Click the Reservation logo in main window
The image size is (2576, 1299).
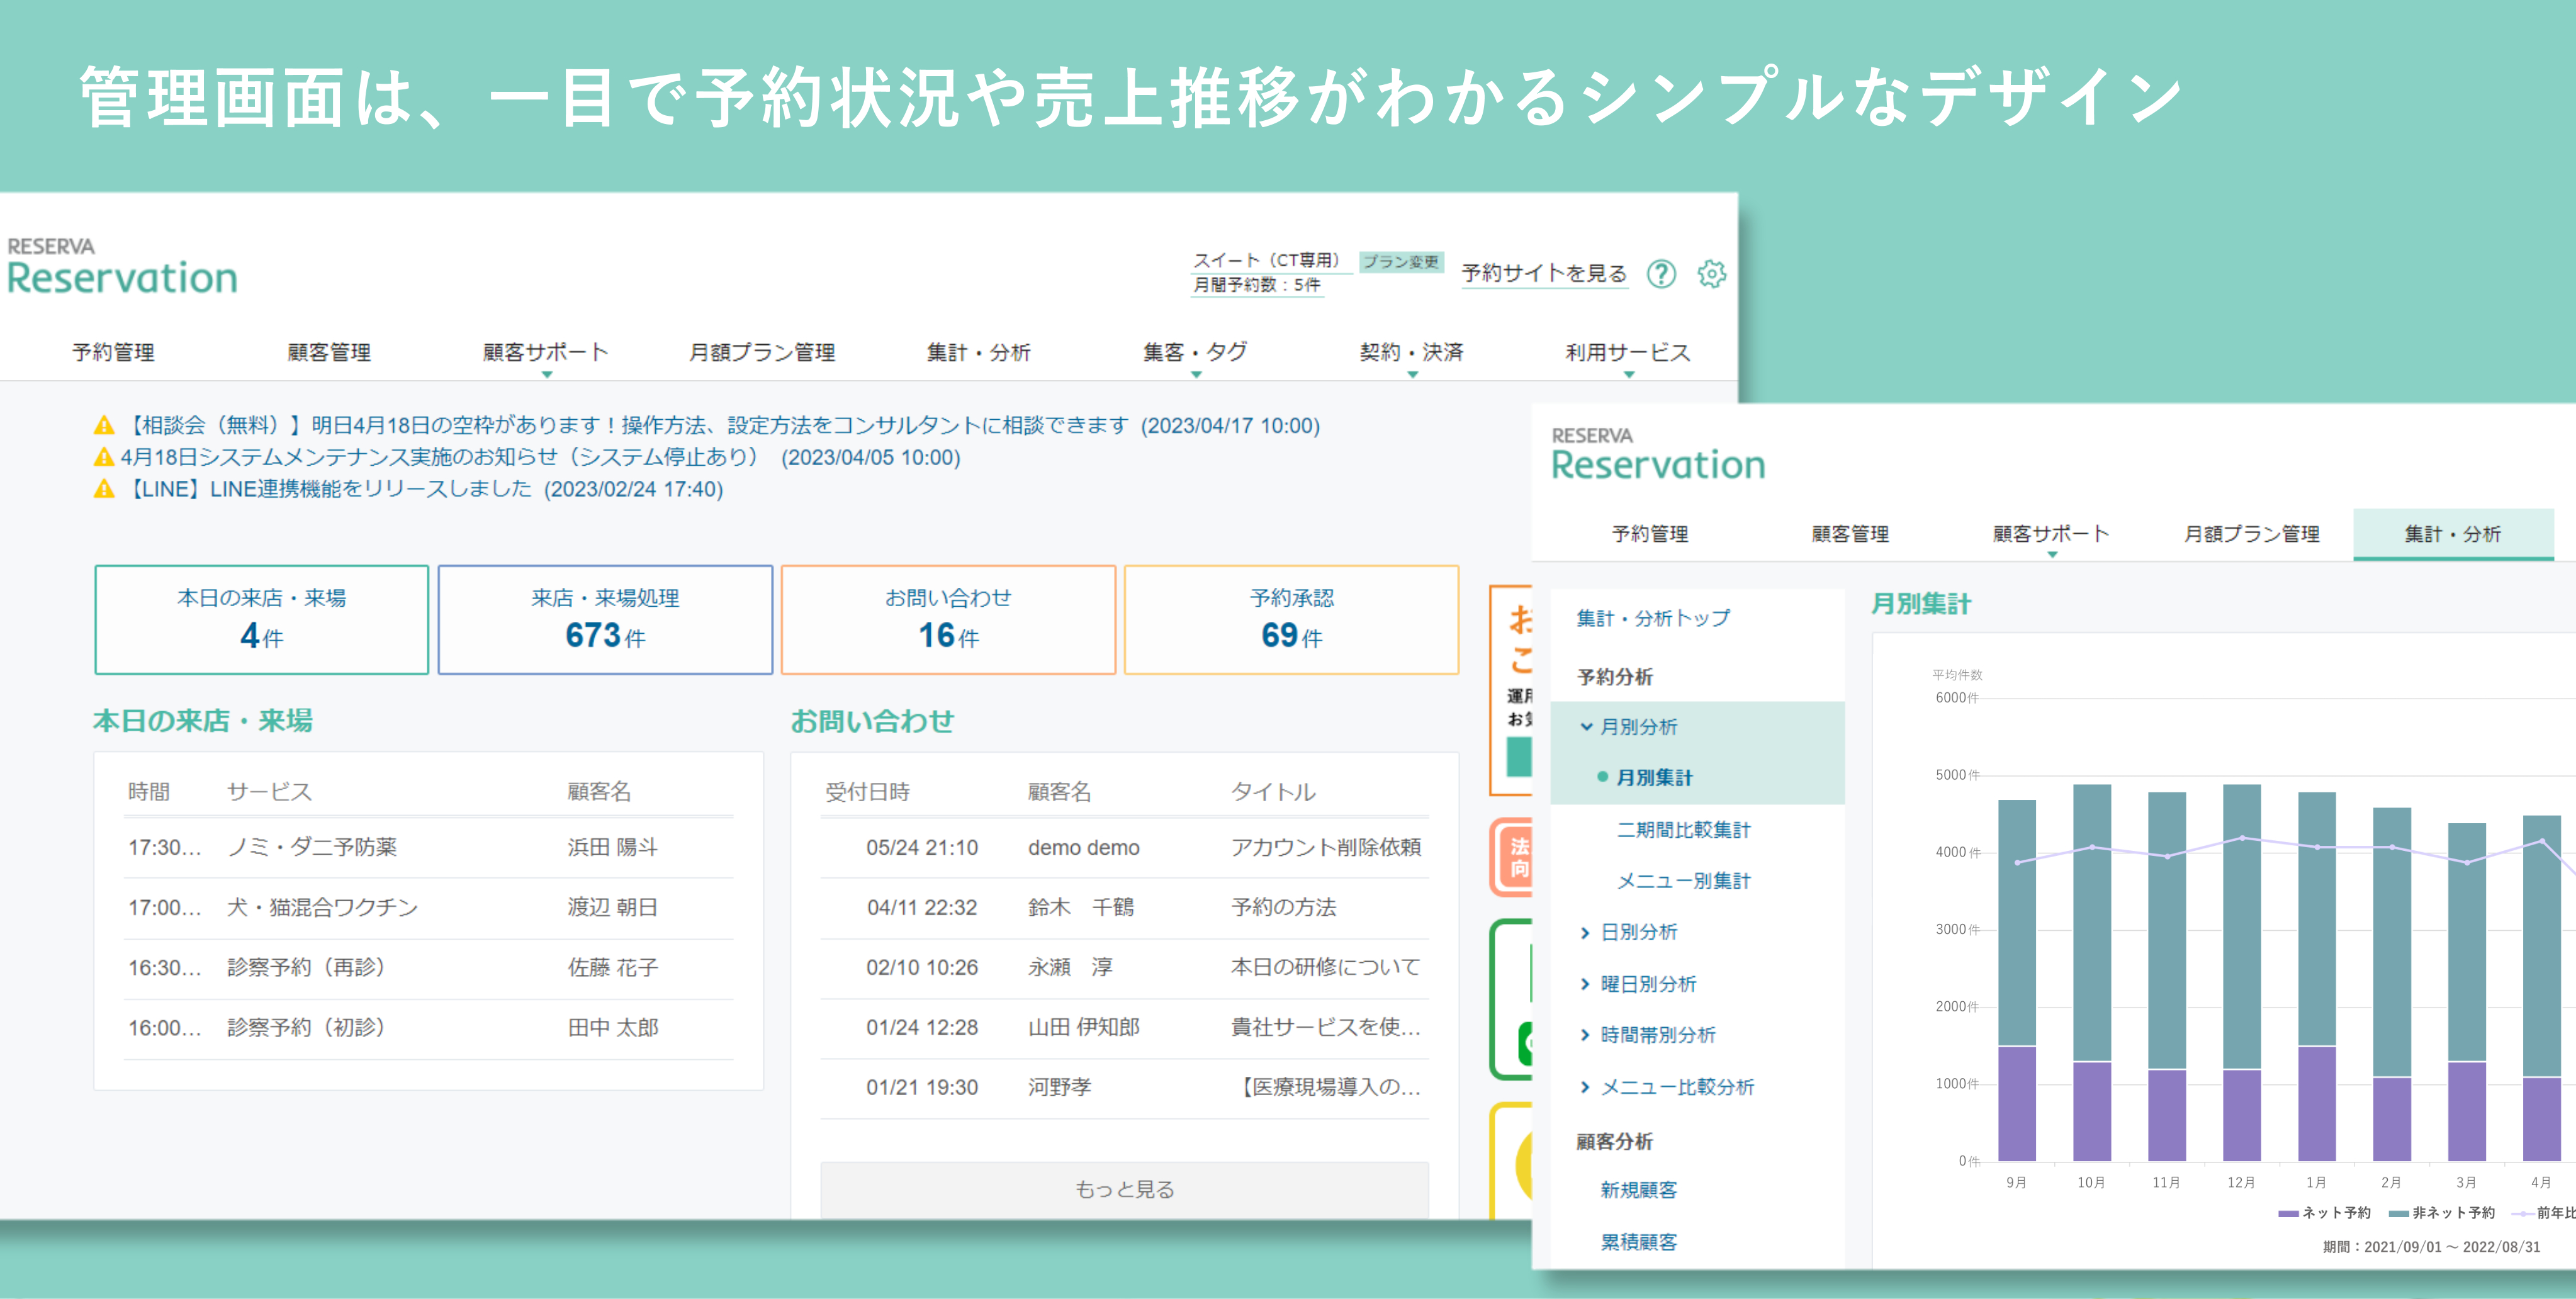[x=122, y=267]
